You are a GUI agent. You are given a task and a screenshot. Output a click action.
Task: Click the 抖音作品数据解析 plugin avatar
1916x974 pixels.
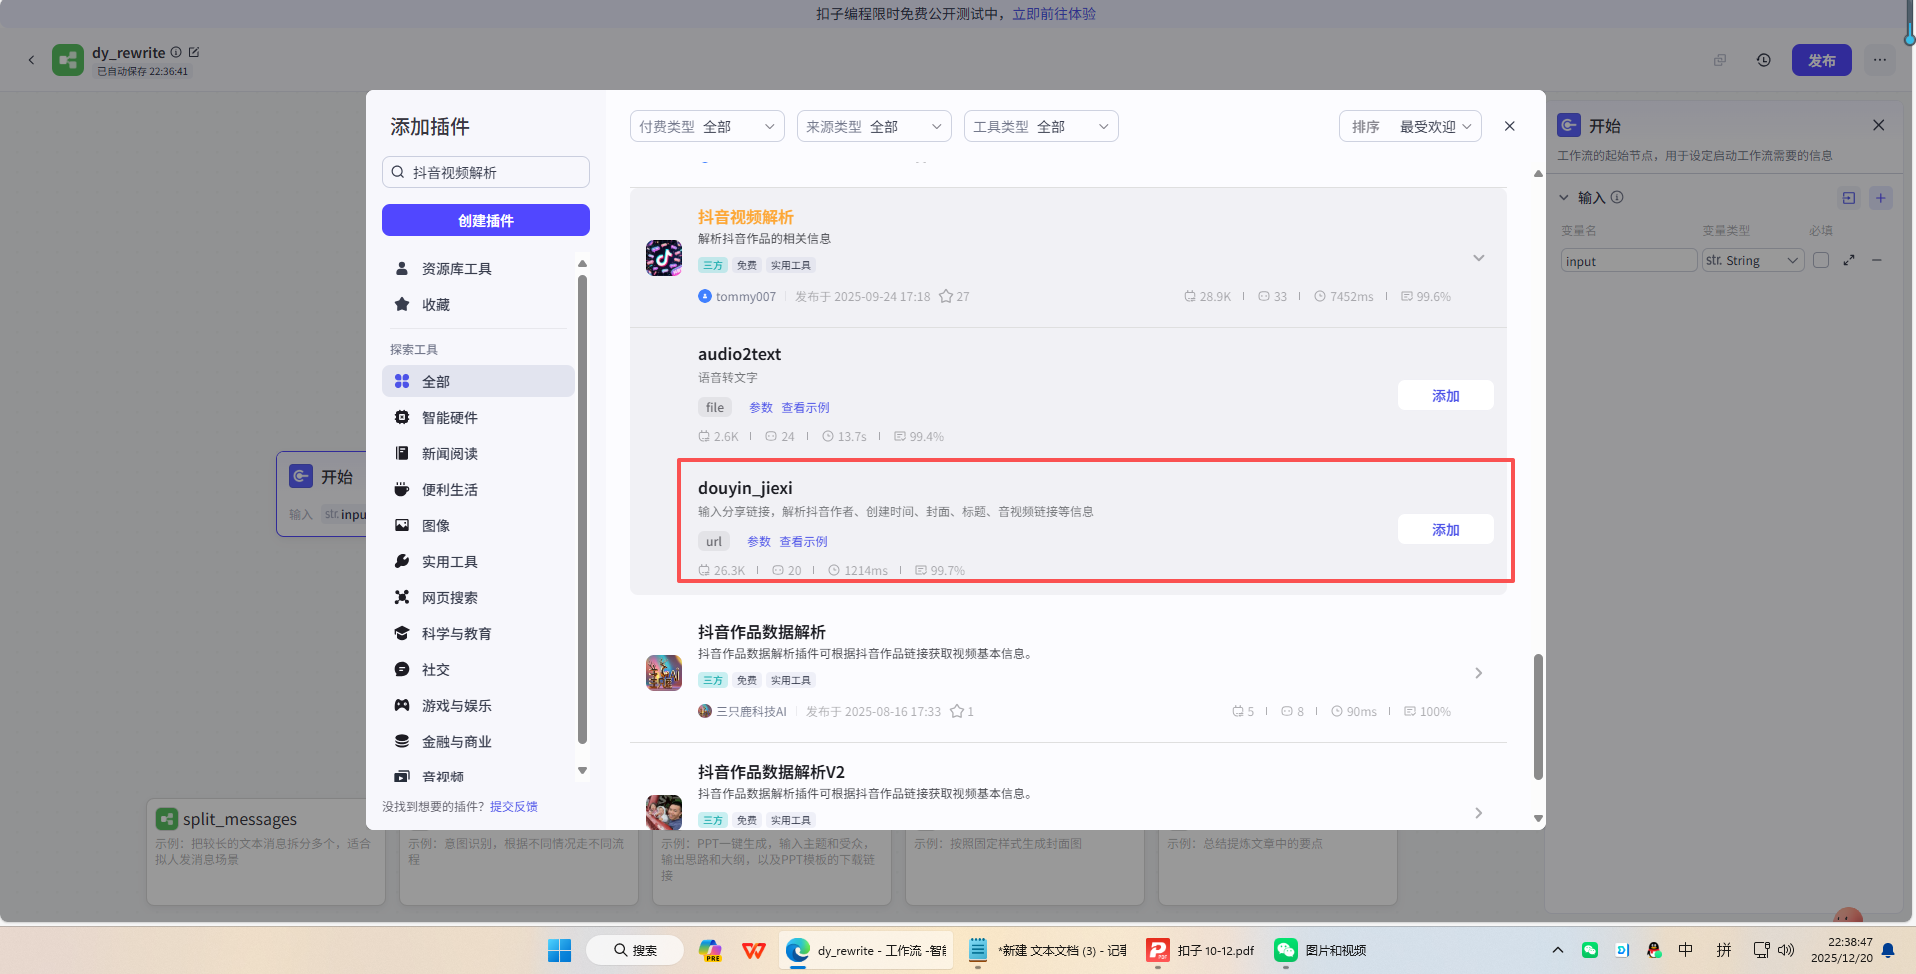[x=664, y=673]
